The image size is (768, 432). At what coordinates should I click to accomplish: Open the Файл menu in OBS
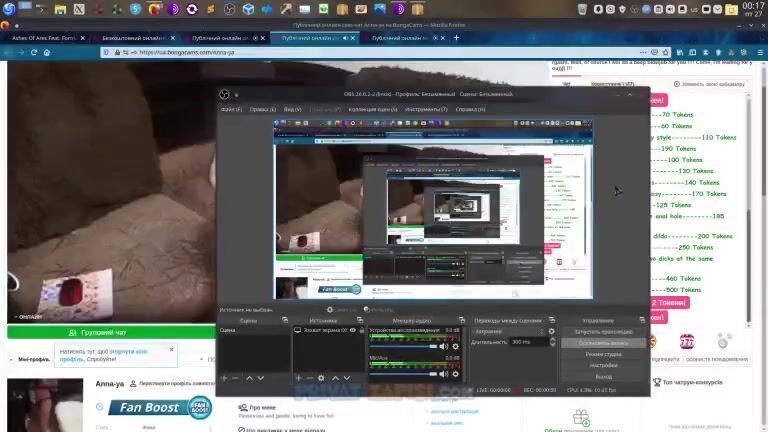231,109
